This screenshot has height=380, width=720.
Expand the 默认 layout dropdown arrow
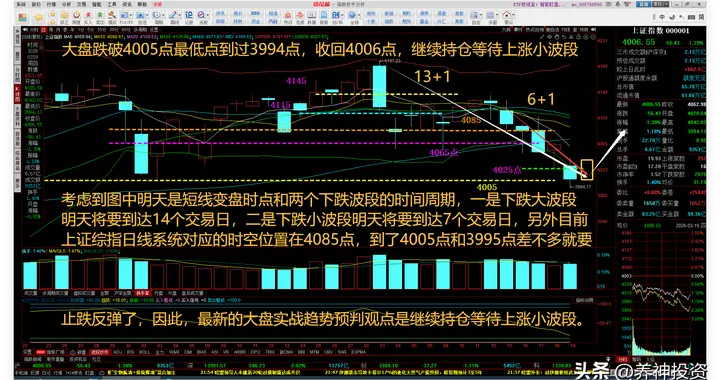click(x=513, y=15)
